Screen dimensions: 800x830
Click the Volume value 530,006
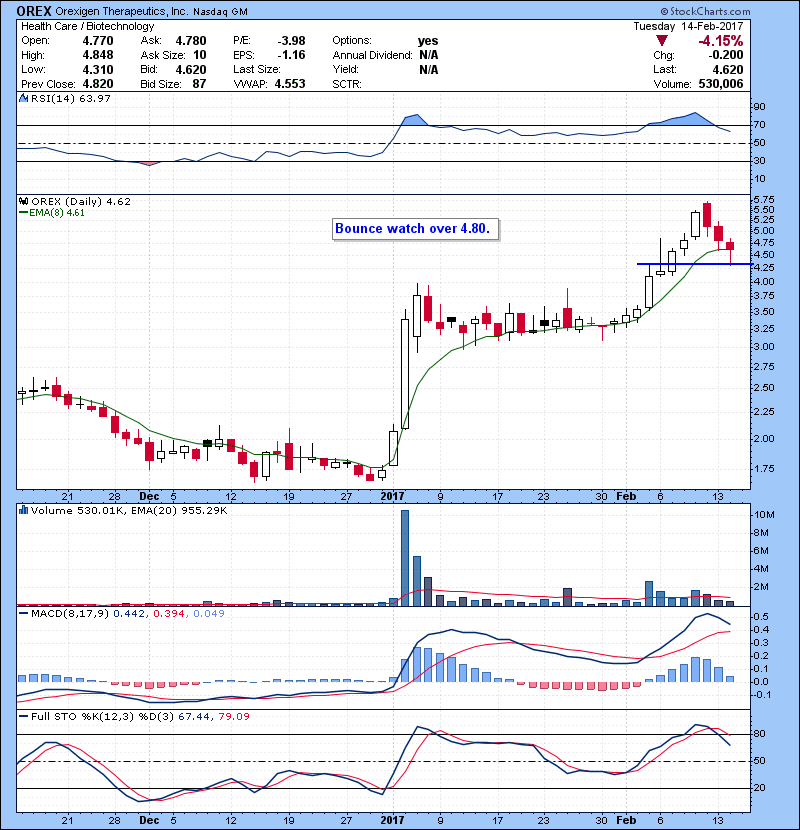(x=721, y=84)
